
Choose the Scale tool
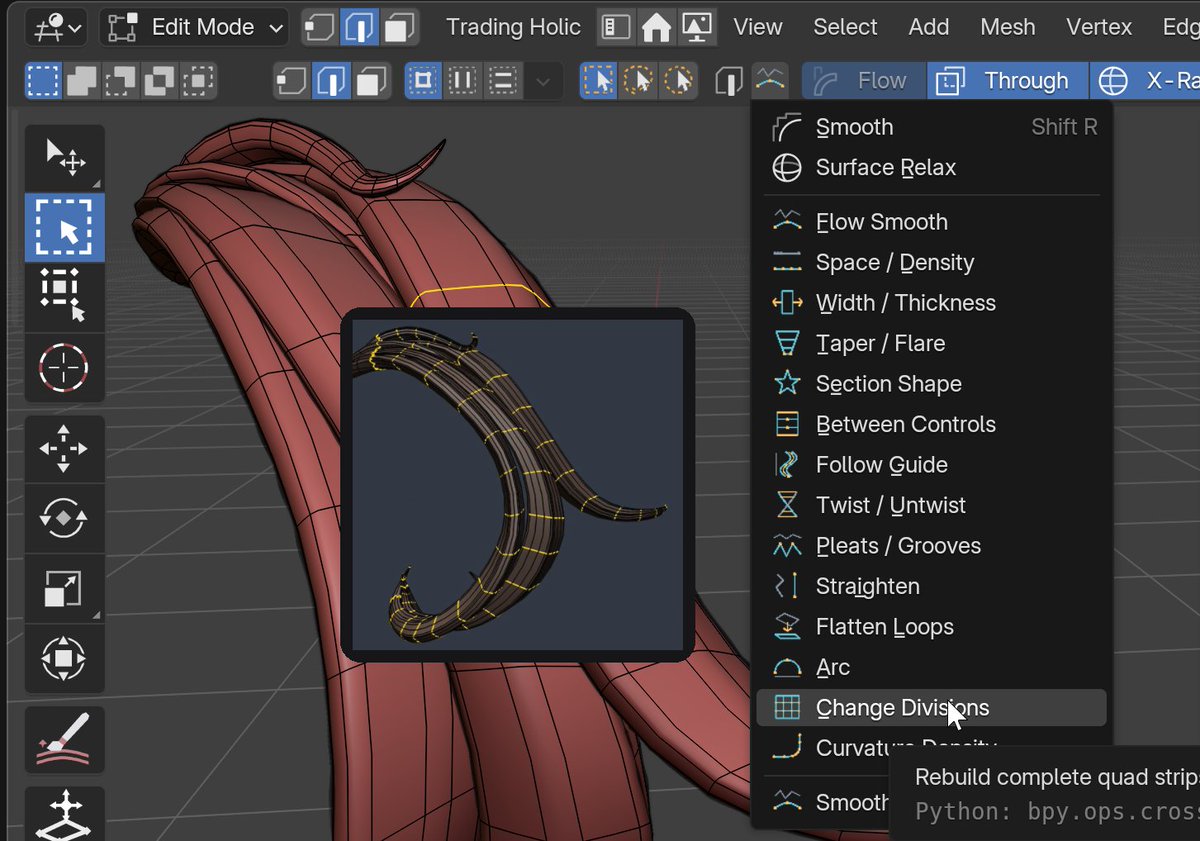coord(65,588)
